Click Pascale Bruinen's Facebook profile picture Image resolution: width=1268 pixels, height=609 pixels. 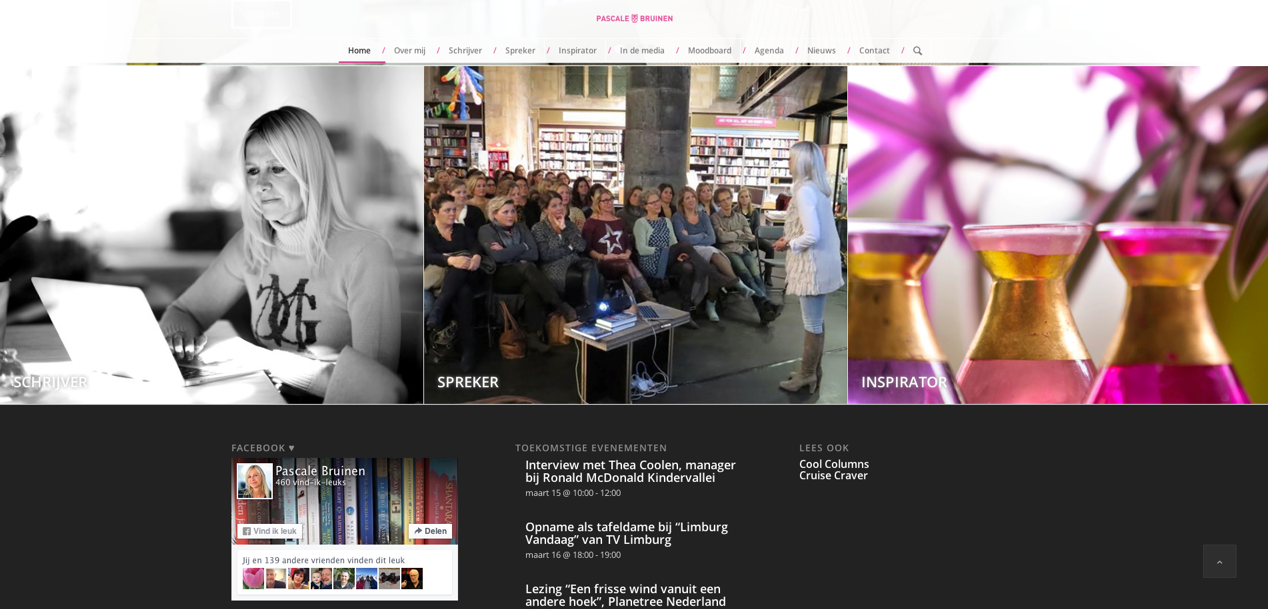(x=255, y=481)
